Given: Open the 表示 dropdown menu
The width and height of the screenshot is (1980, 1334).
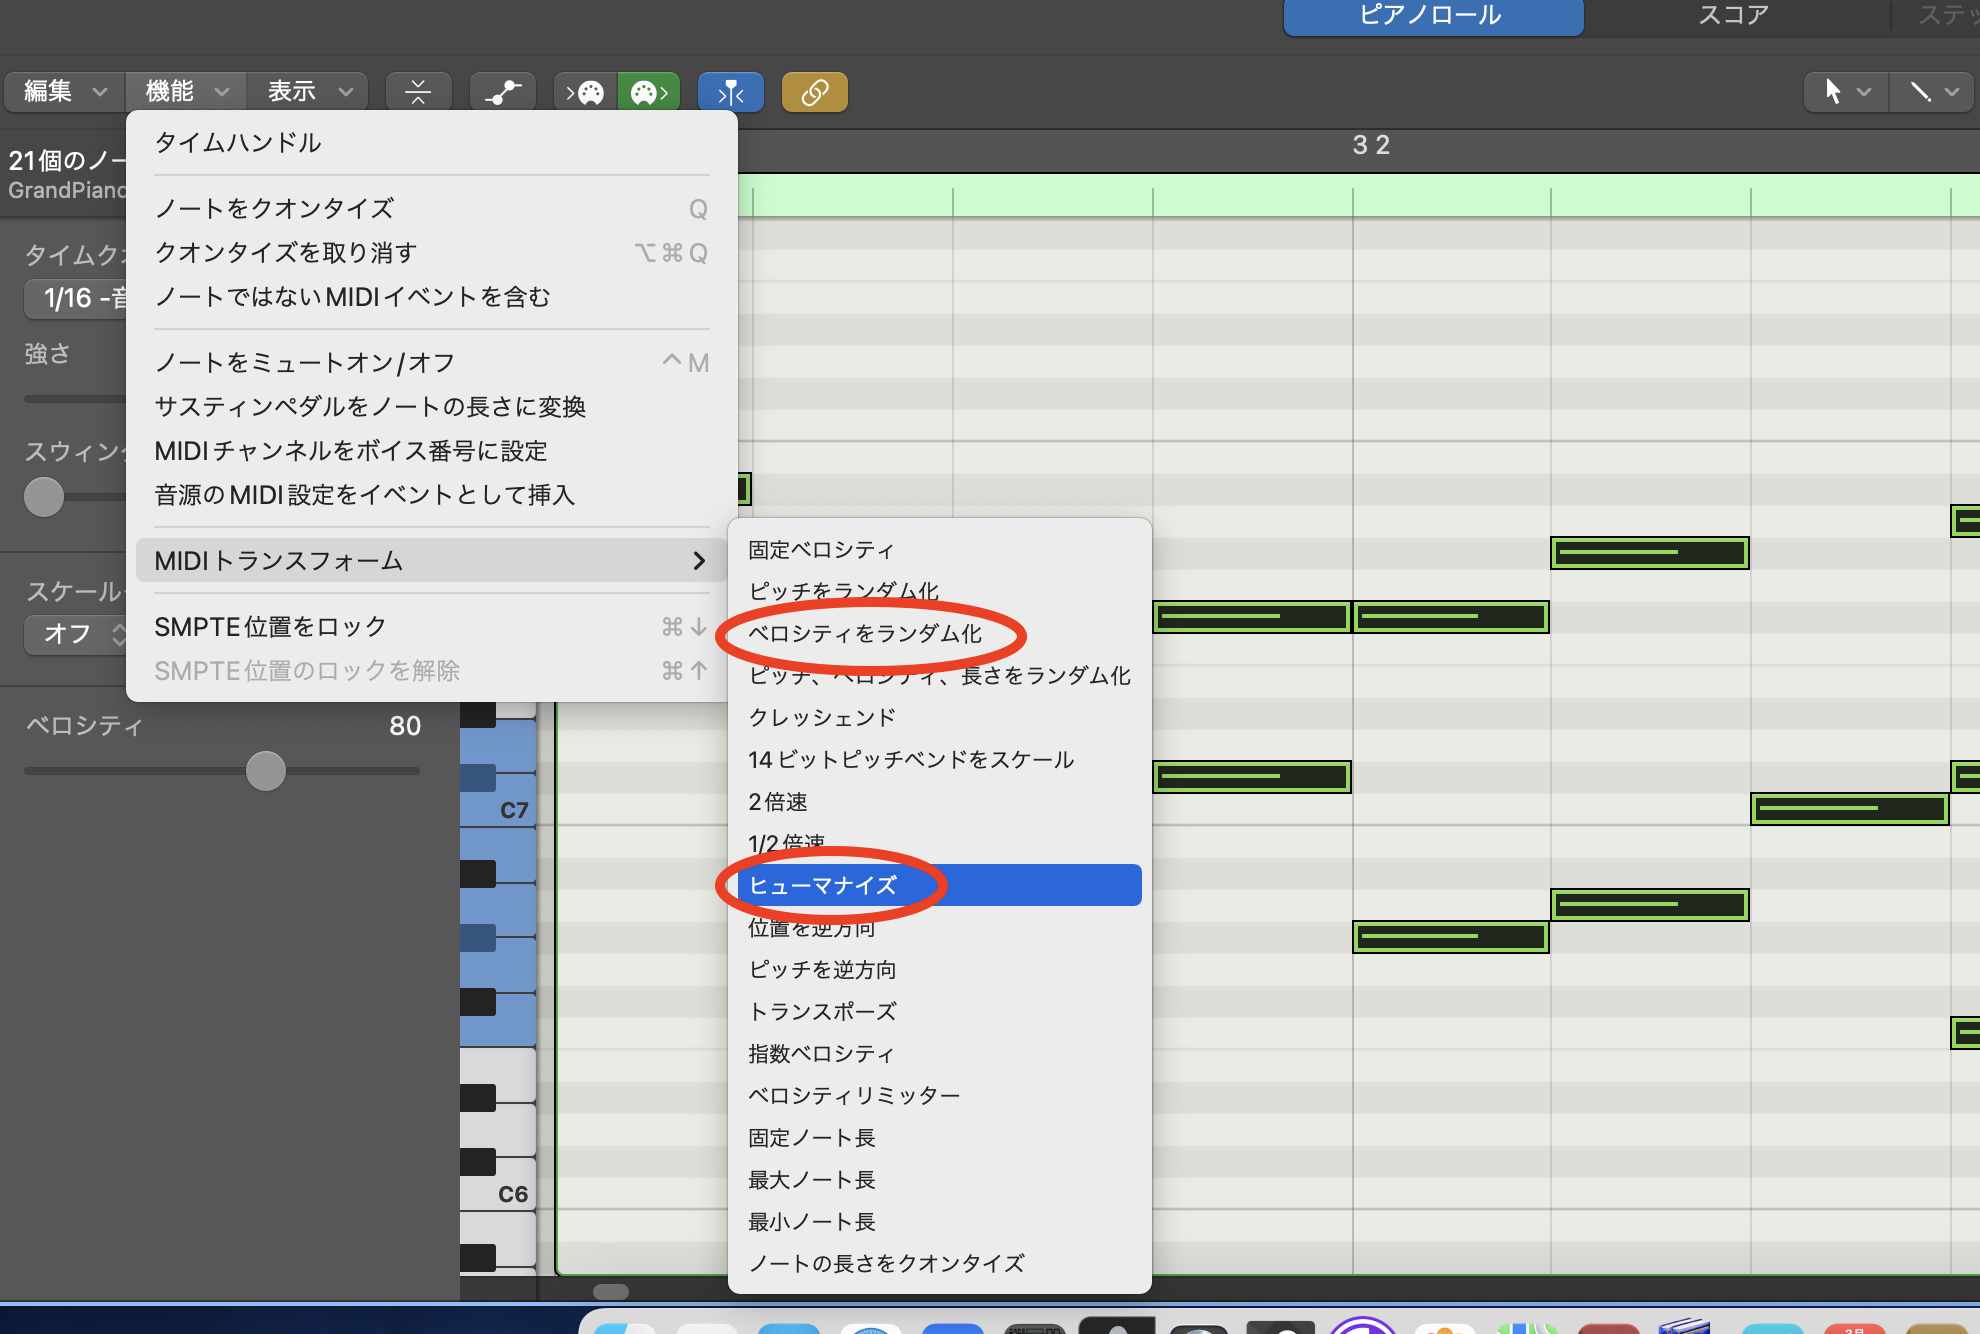Looking at the screenshot, I should (308, 92).
